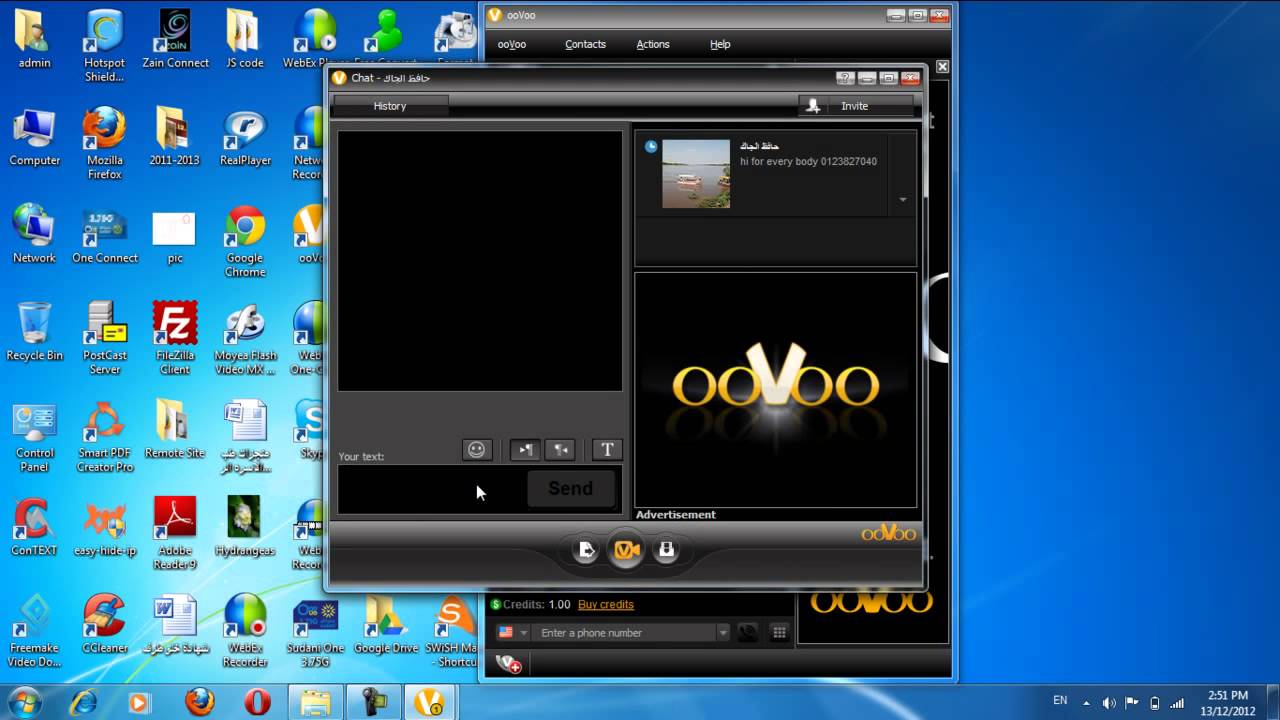This screenshot has height=720, width=1280.
Task: Open the dial pad grid icon
Action: click(779, 633)
